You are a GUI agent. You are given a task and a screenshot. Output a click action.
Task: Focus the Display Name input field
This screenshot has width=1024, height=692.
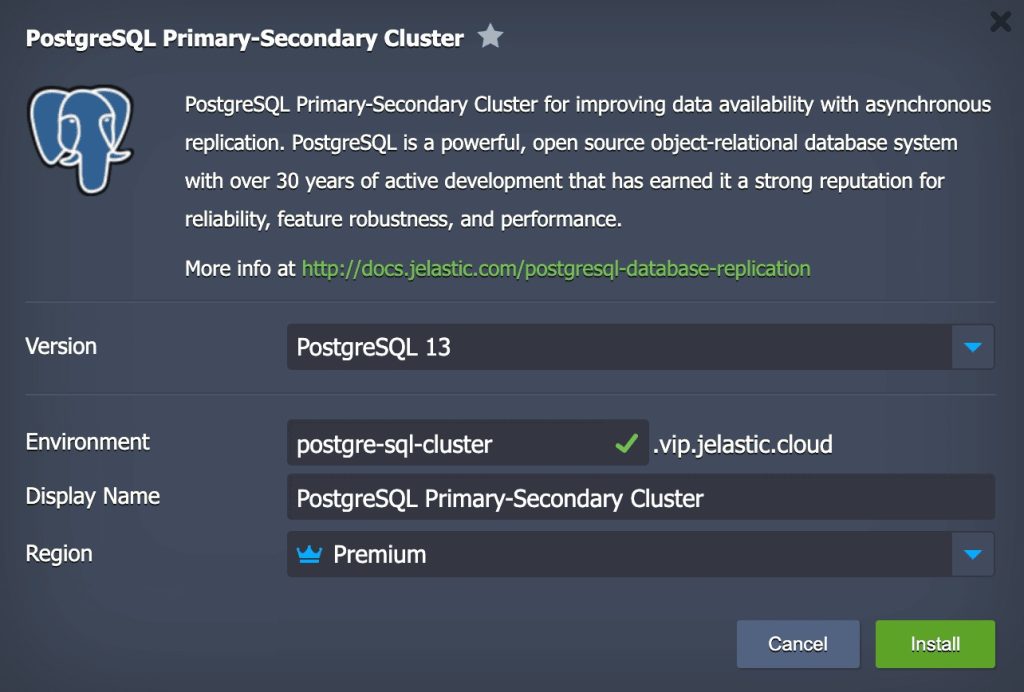[x=641, y=498]
